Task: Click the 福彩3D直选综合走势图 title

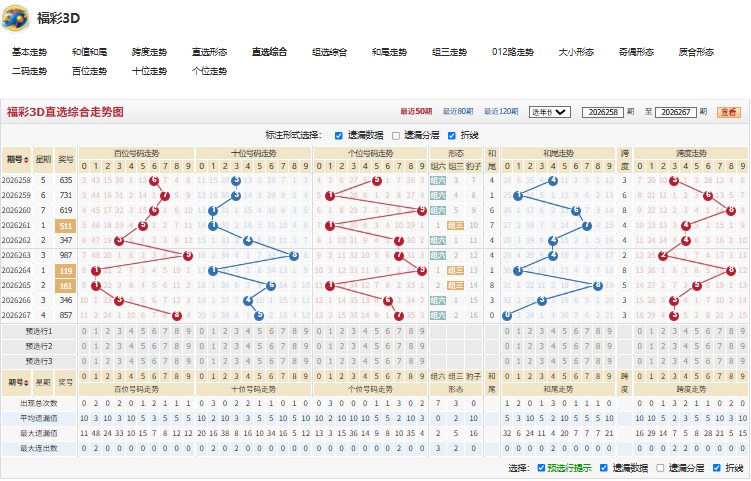Action: click(x=65, y=112)
